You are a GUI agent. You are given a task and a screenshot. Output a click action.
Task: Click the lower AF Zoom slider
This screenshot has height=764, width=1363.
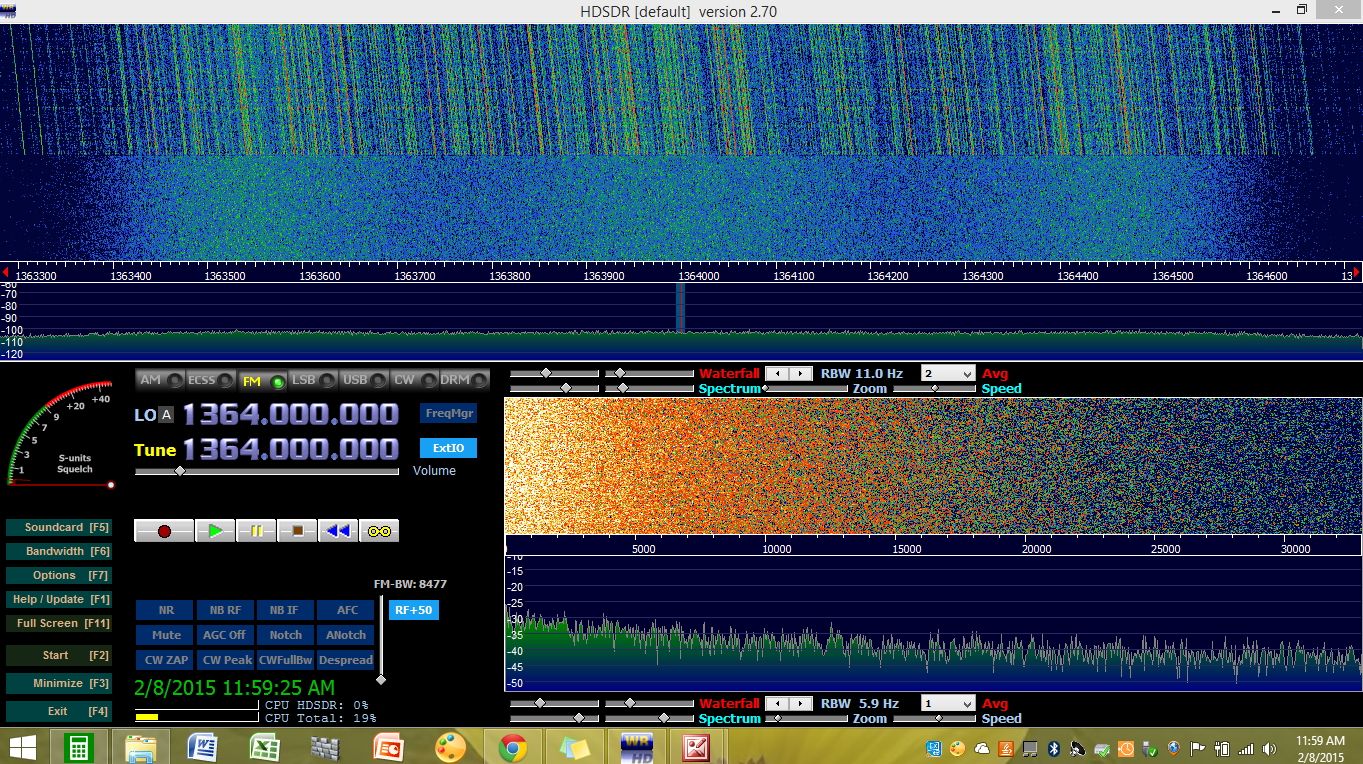pos(806,718)
